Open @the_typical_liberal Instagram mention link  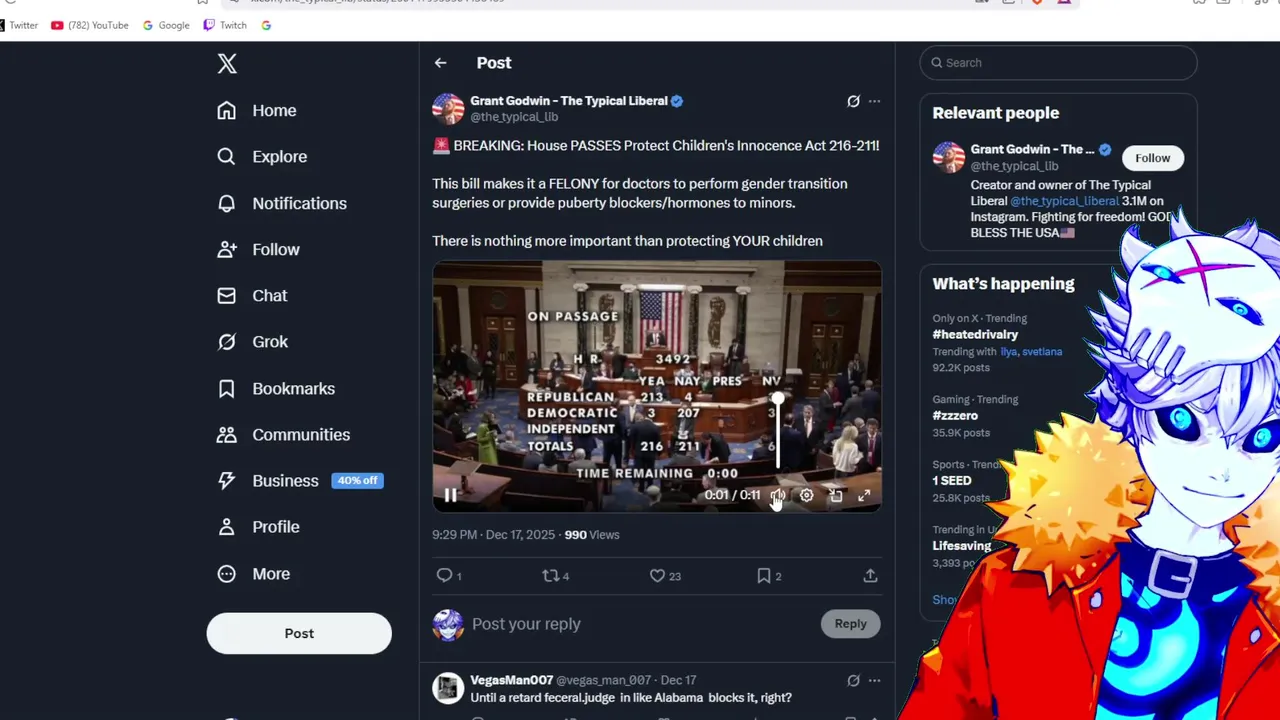pos(1064,201)
